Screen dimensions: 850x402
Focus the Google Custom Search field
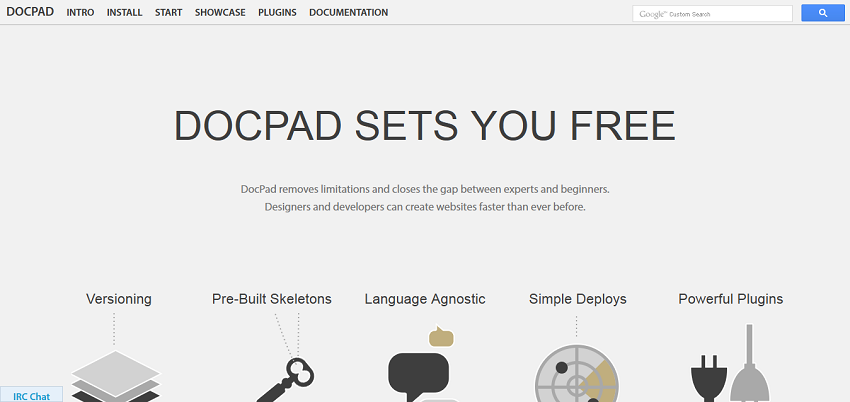[712, 14]
